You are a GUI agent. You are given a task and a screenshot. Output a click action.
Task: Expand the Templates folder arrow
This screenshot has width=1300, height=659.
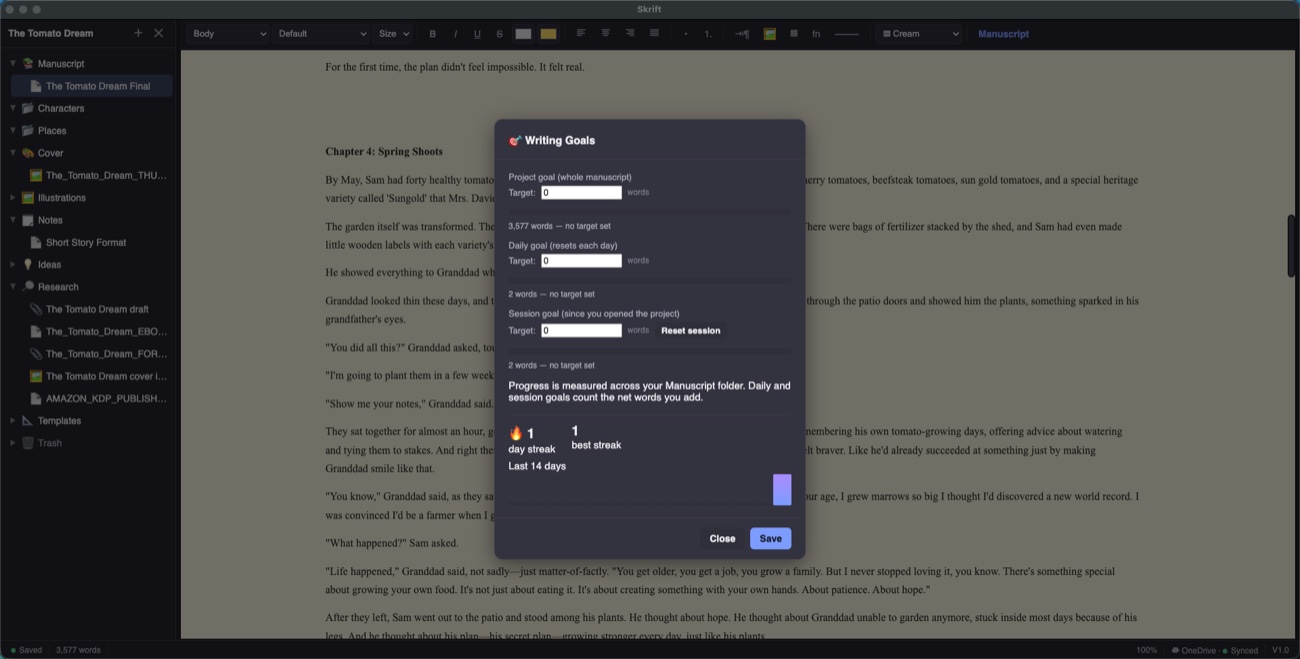(13, 421)
